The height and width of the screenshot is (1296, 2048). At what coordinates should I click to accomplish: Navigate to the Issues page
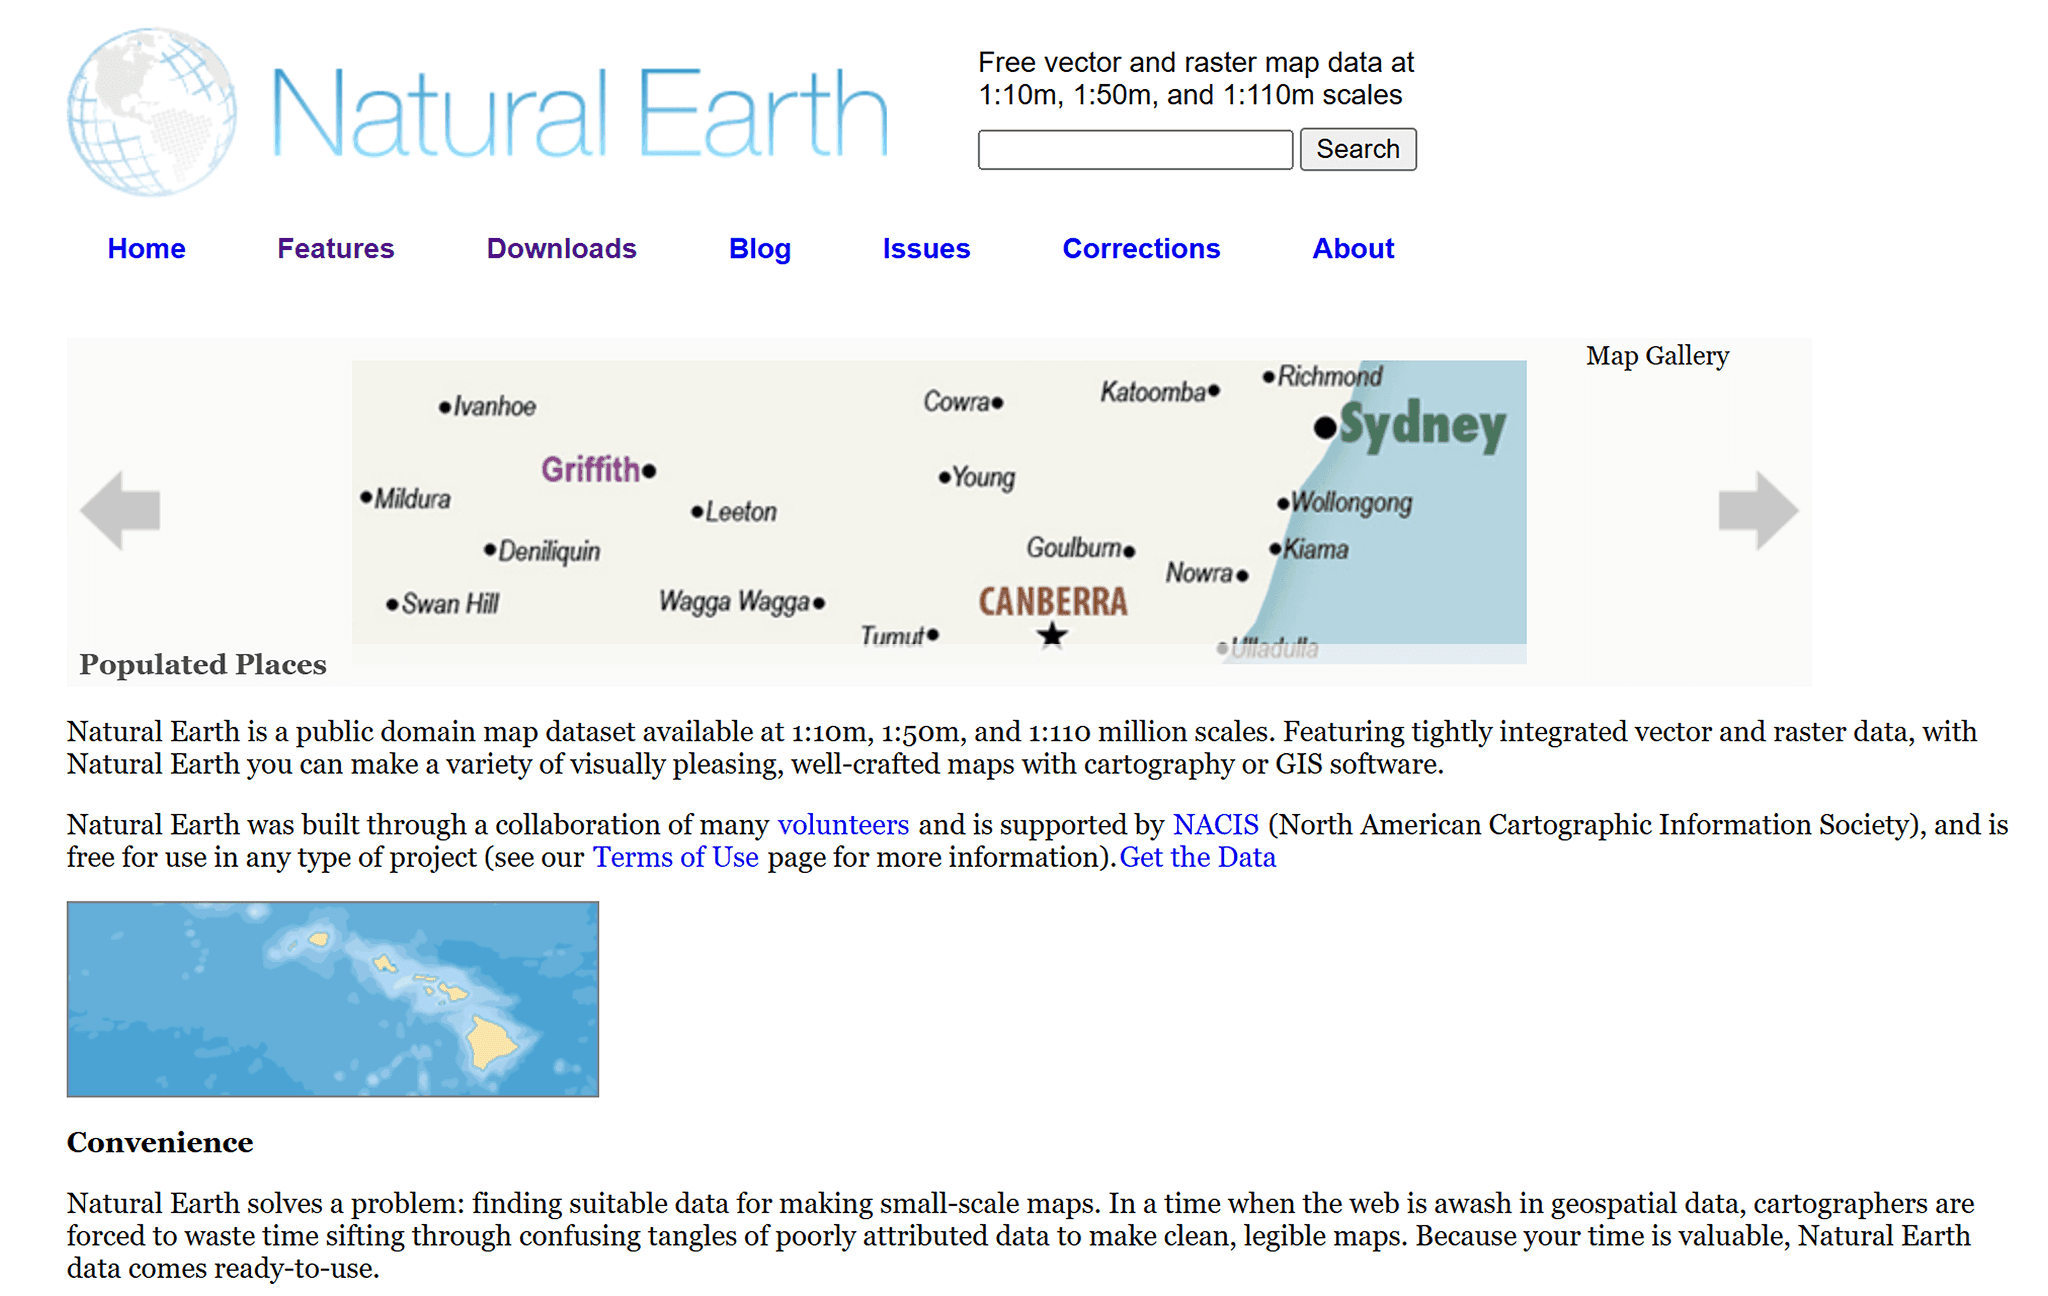(925, 248)
